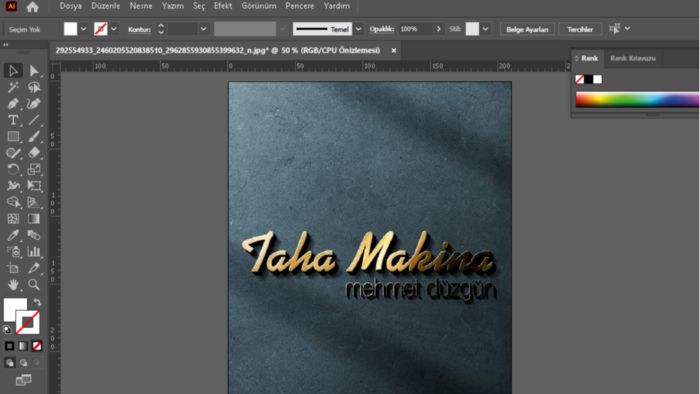Select the Selection tool arrow
The width and height of the screenshot is (700, 394).
point(13,71)
